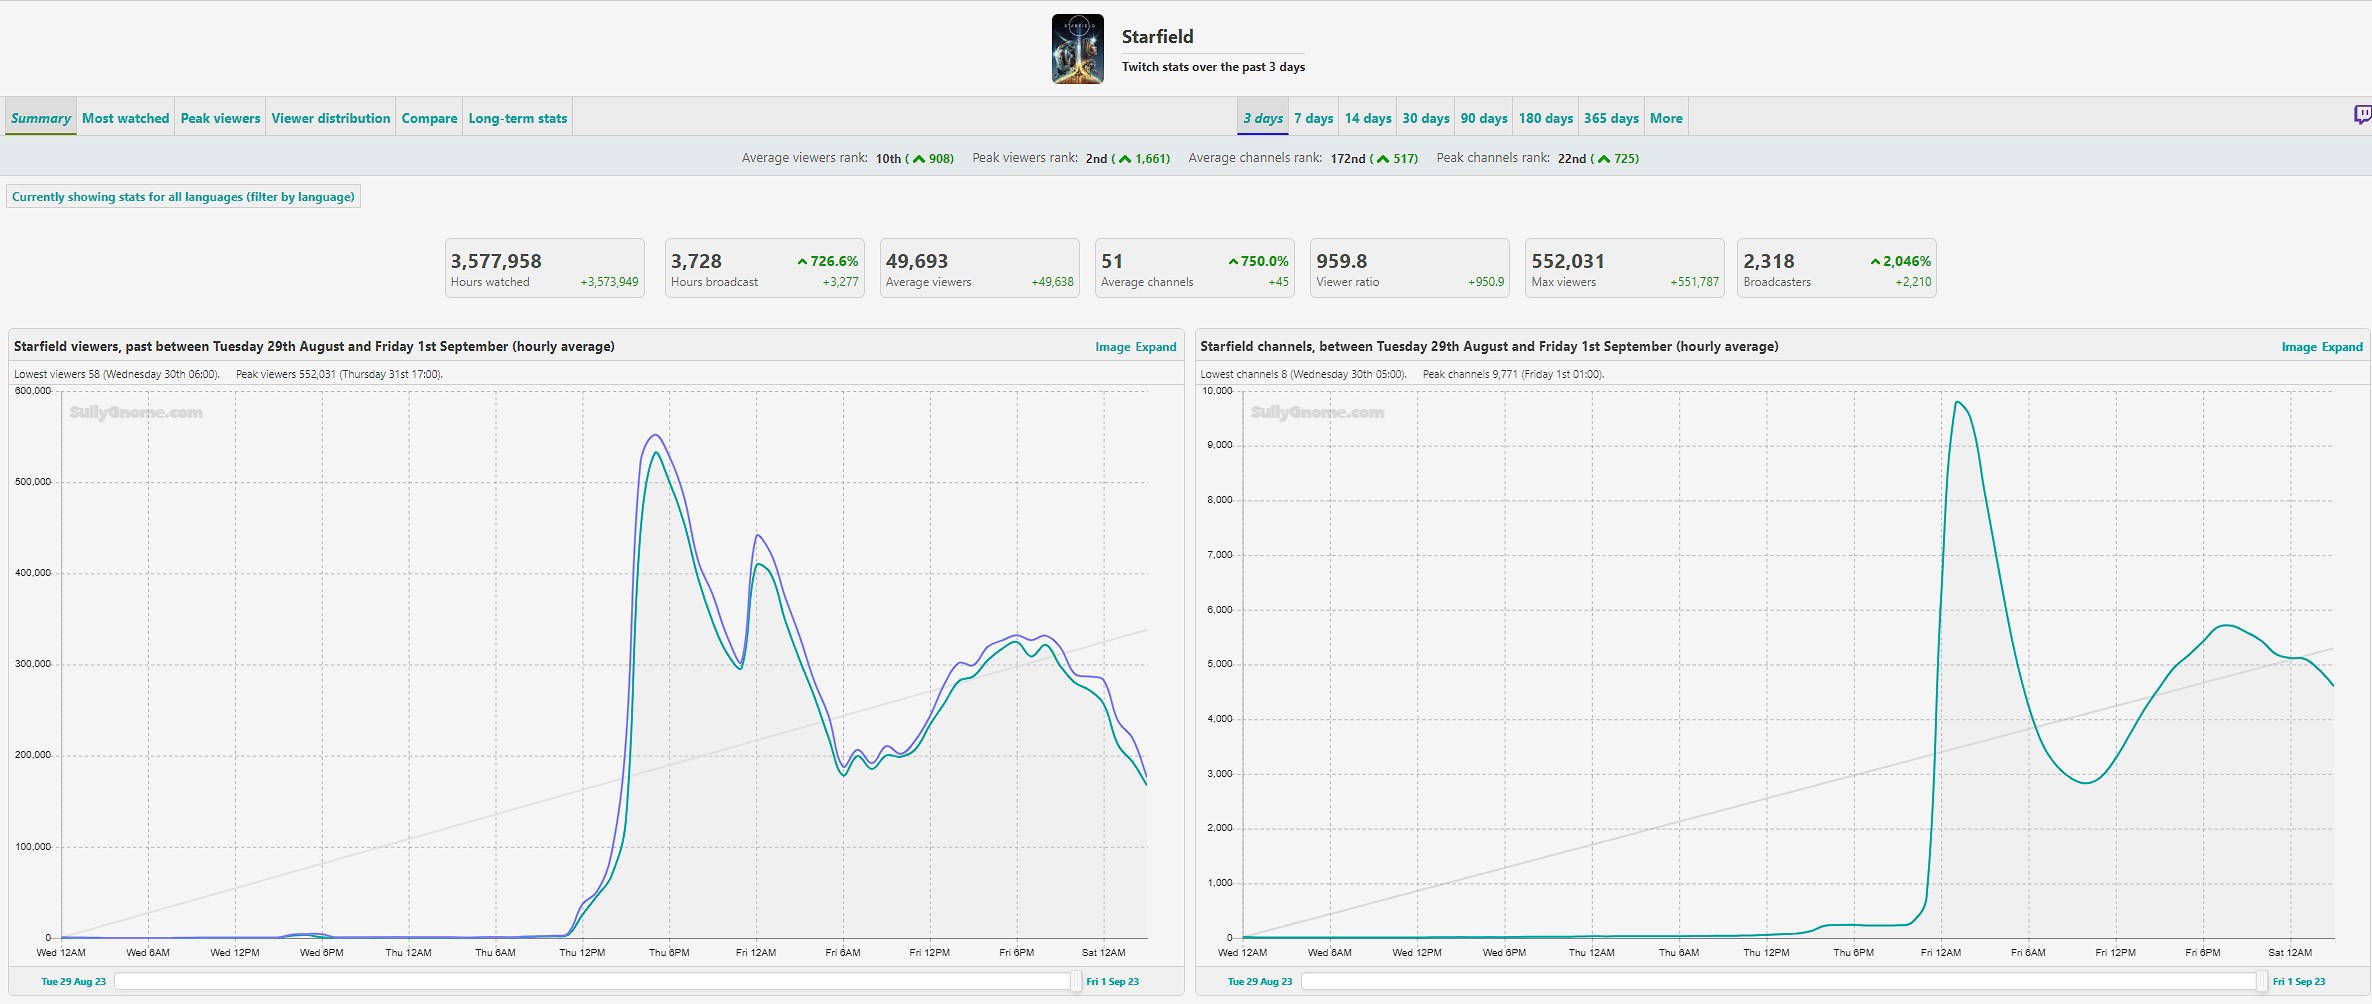Open the More time range menu
The height and width of the screenshot is (1004, 2372).
[x=1666, y=118]
